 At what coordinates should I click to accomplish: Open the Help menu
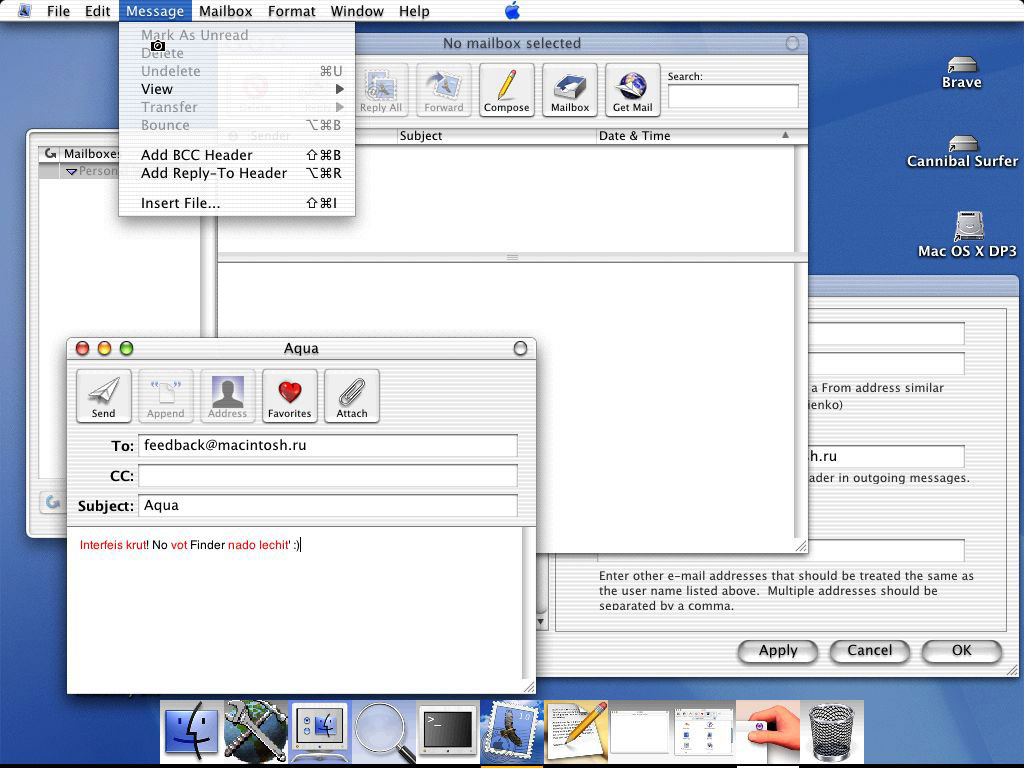414,11
